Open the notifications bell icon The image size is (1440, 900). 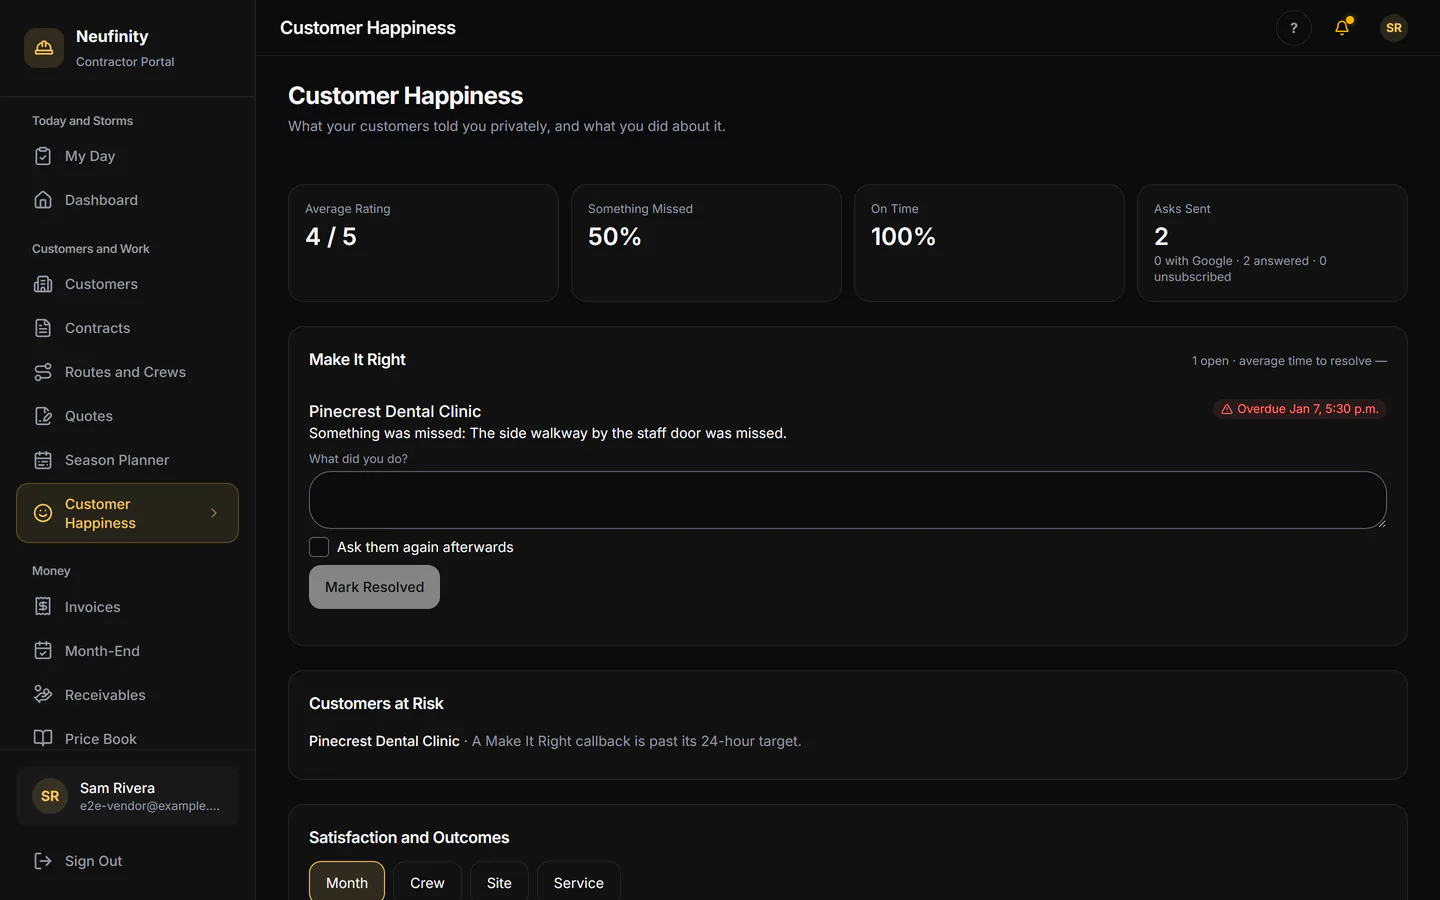(1342, 28)
